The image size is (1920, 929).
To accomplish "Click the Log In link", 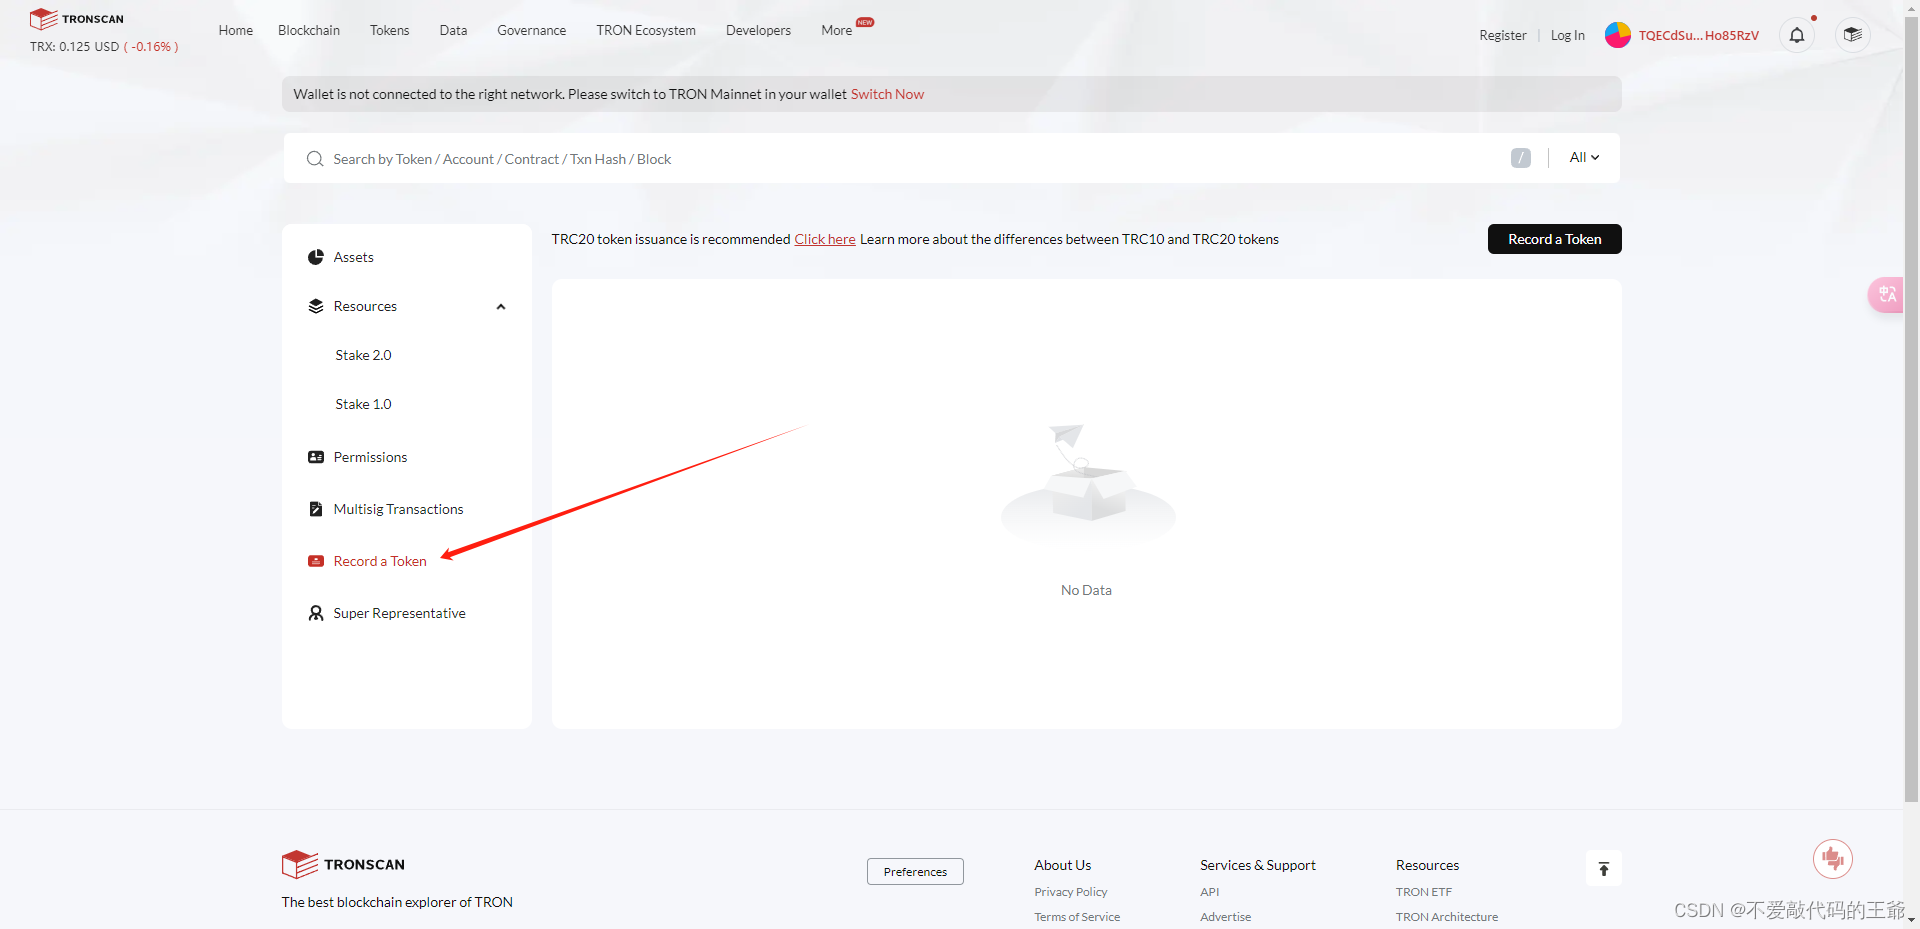I will pos(1567,35).
